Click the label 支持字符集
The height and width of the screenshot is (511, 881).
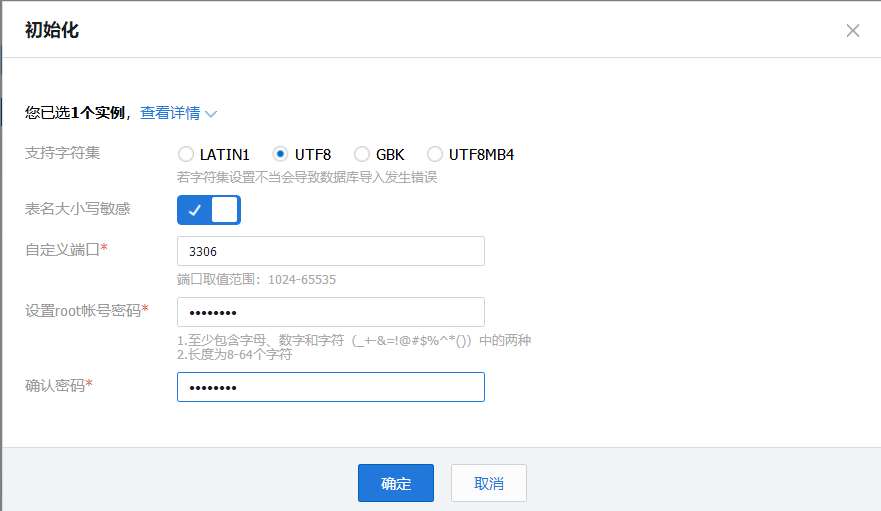pos(62,153)
